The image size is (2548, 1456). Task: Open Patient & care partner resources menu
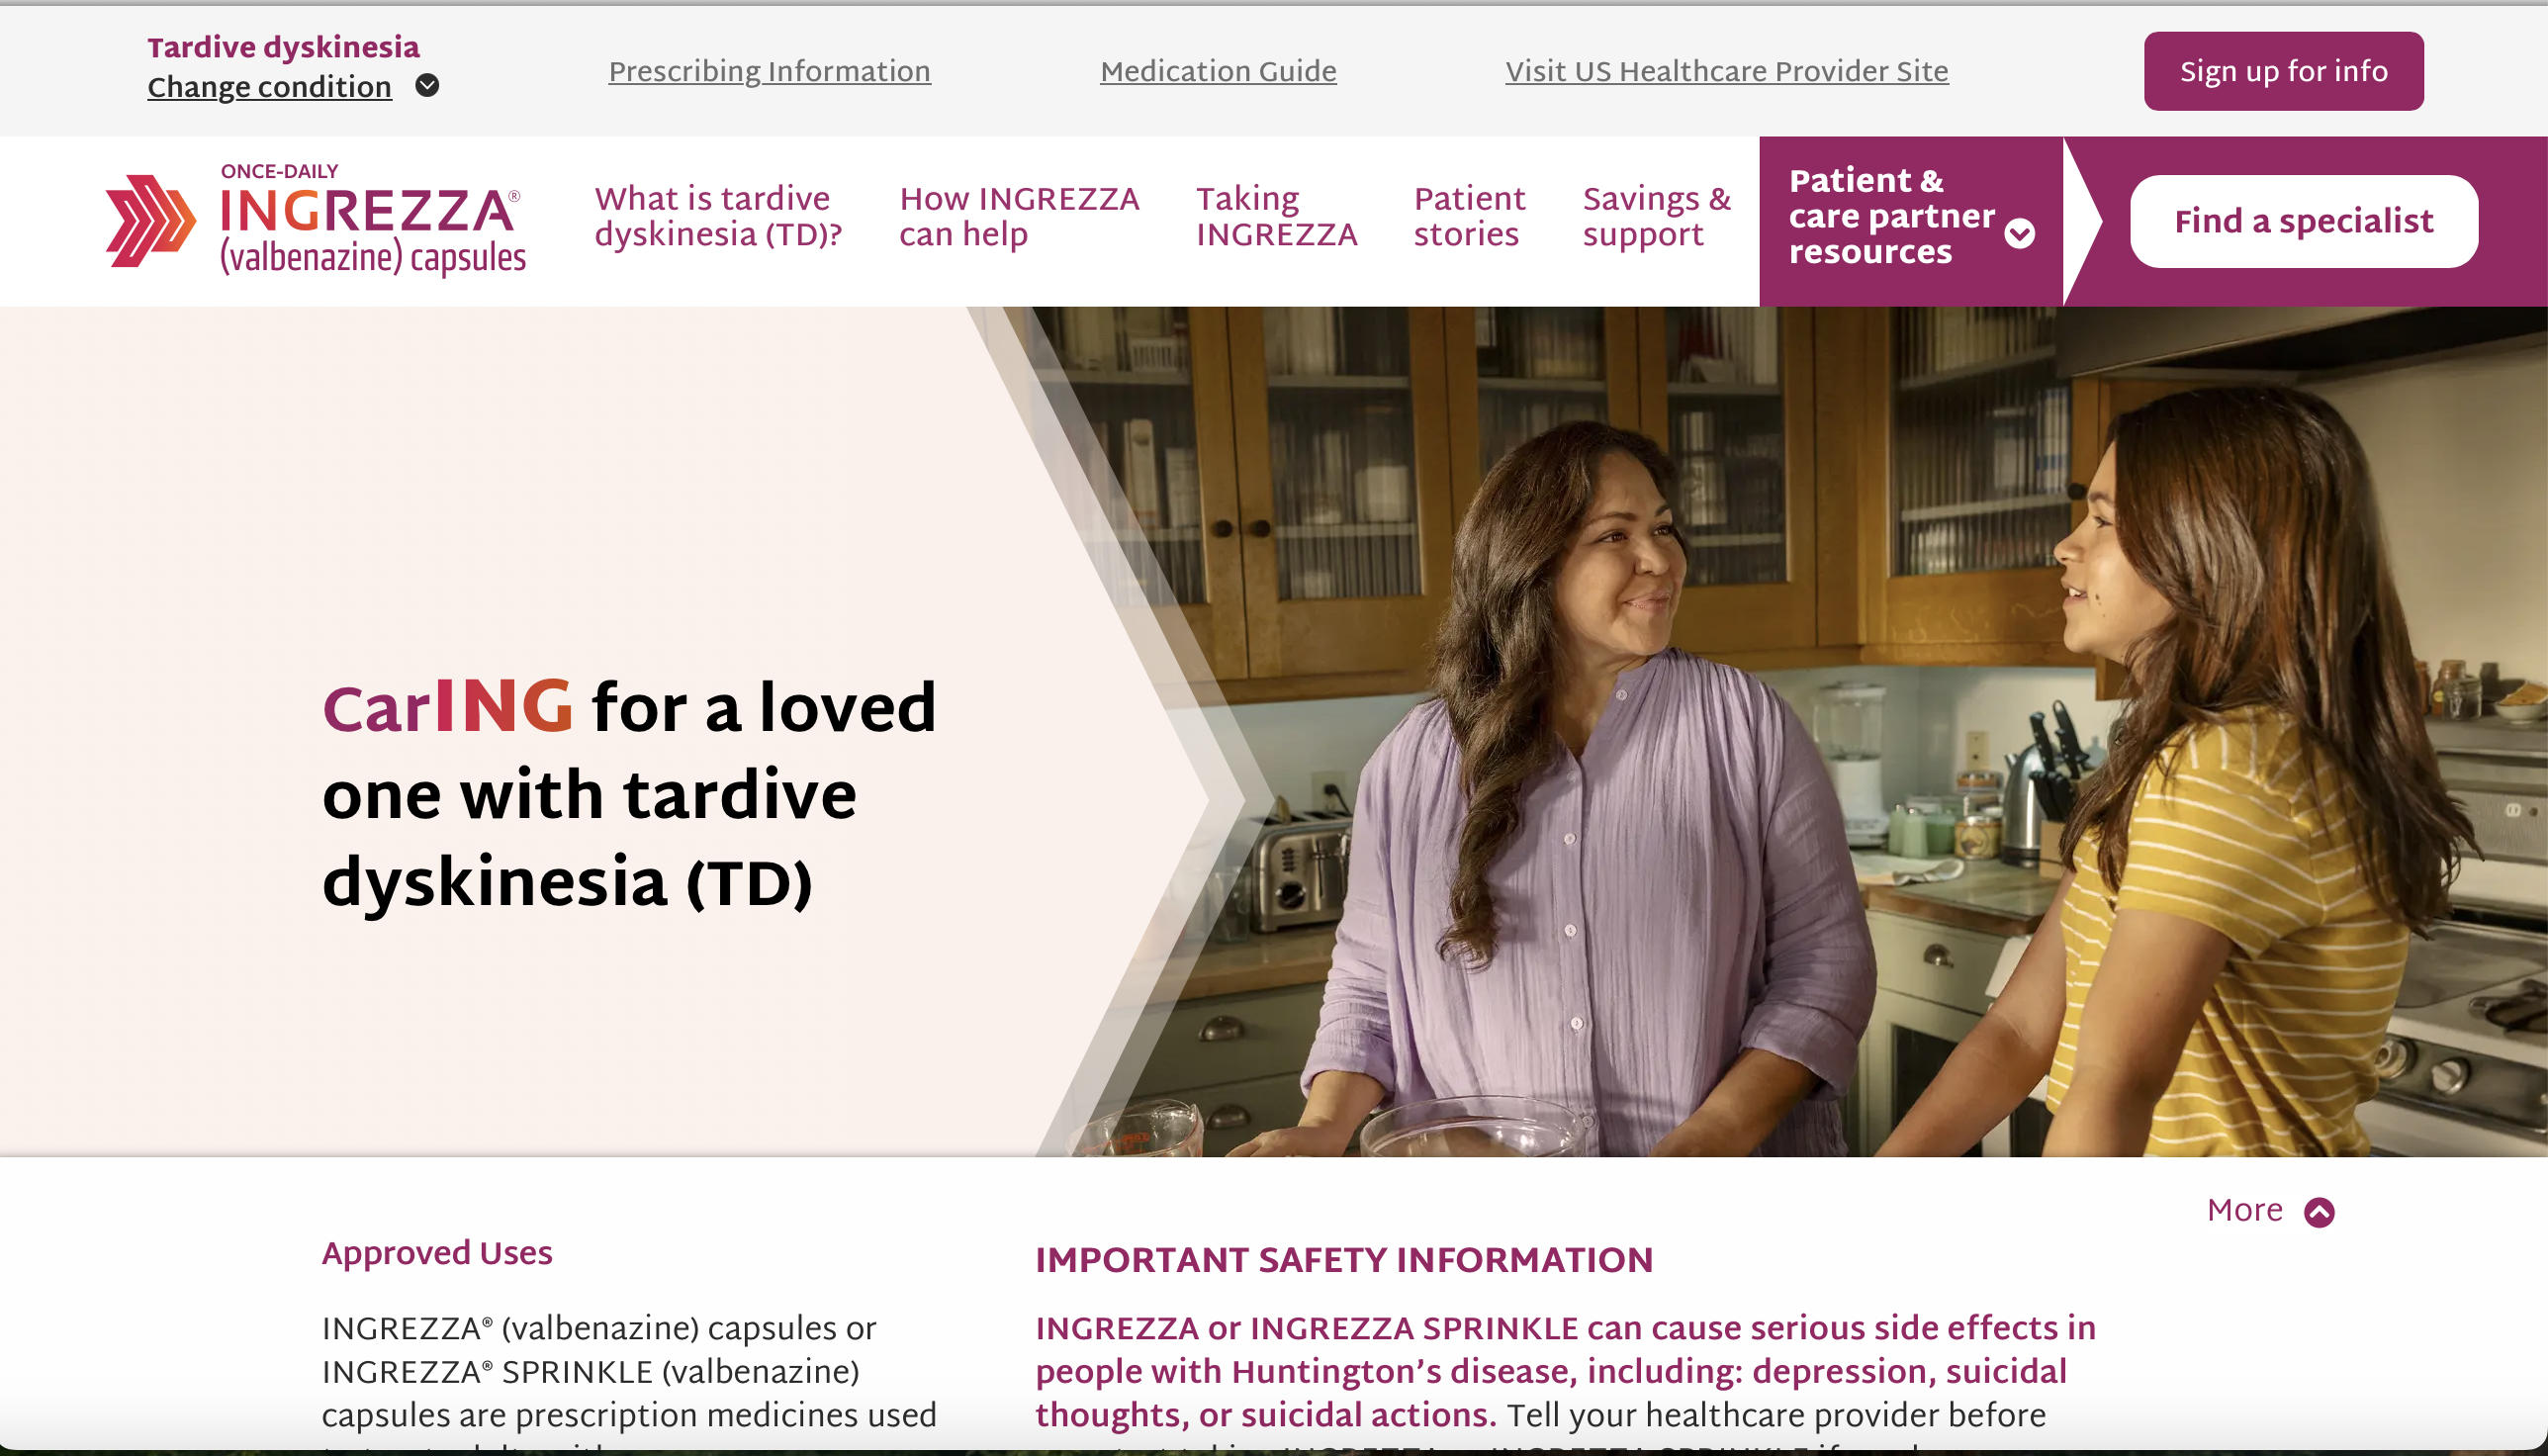(1910, 217)
